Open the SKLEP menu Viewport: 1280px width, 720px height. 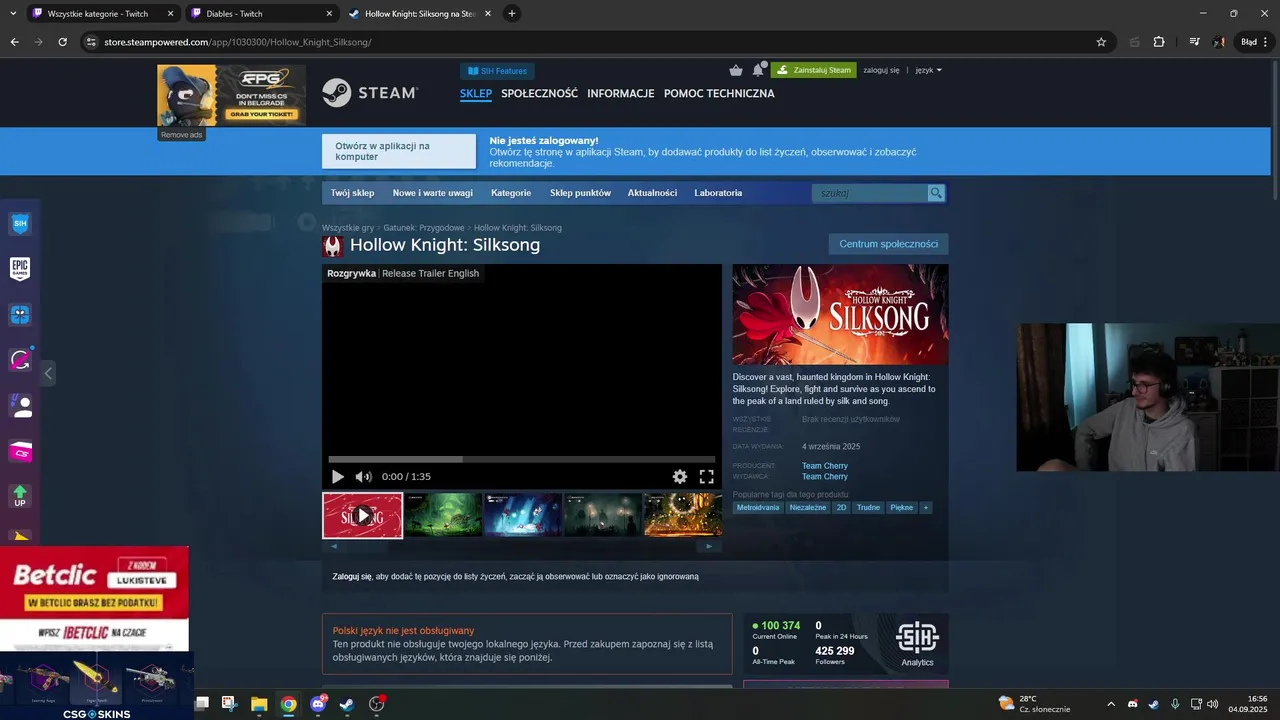pyautogui.click(x=476, y=93)
